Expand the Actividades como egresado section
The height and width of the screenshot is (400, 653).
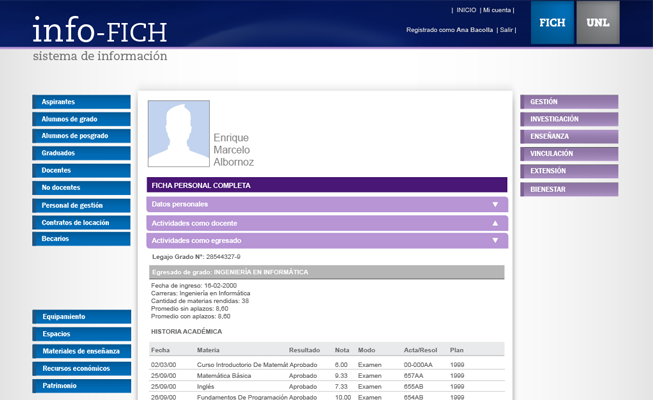coord(327,241)
